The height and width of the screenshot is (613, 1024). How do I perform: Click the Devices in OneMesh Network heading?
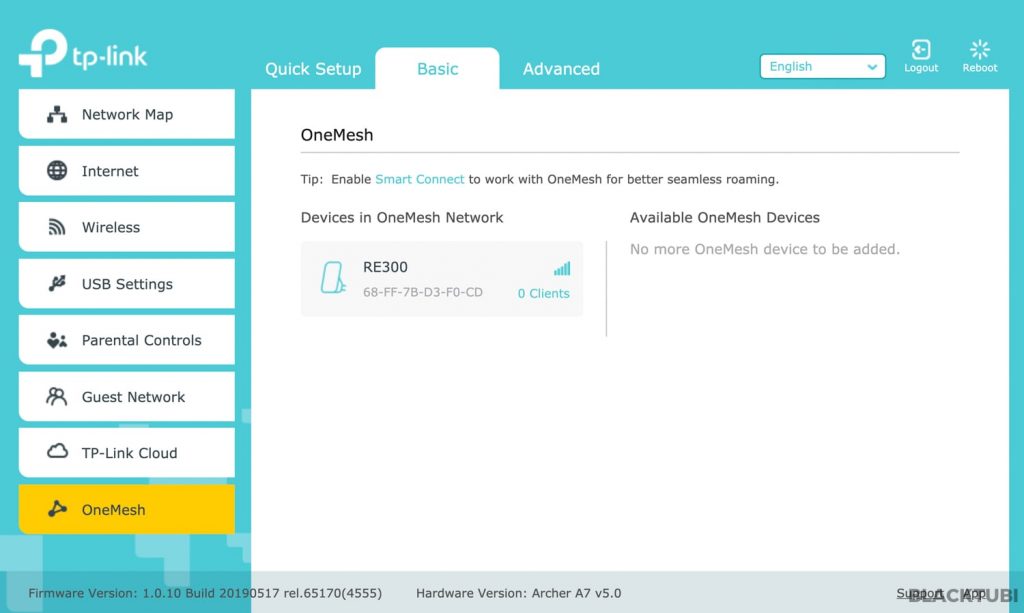(x=402, y=217)
